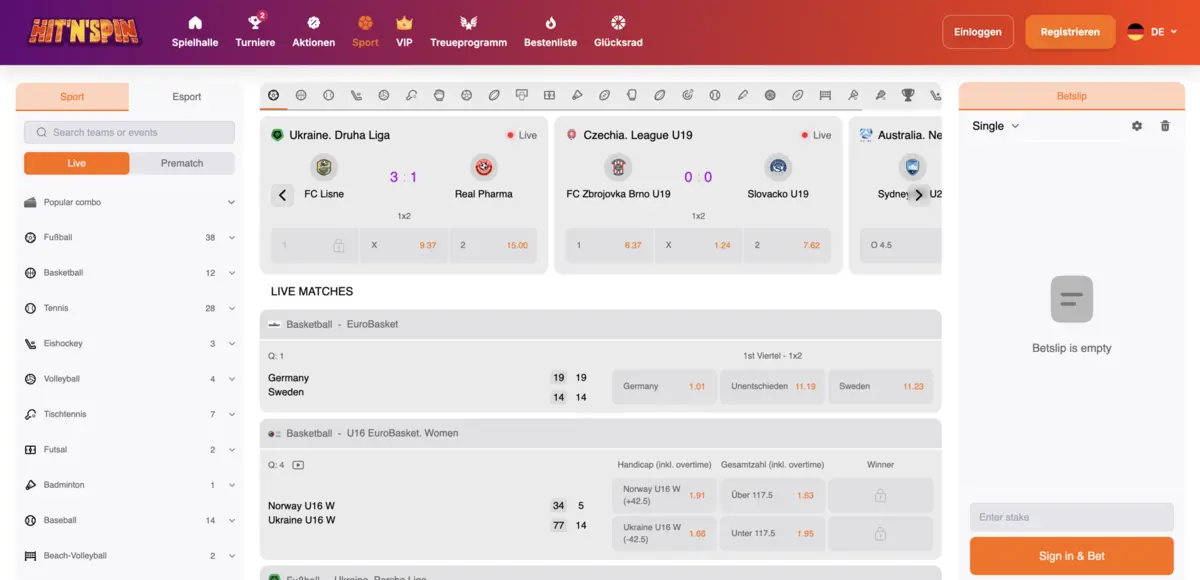Open the Single bet type dropdown
The width and height of the screenshot is (1200, 580).
click(995, 126)
